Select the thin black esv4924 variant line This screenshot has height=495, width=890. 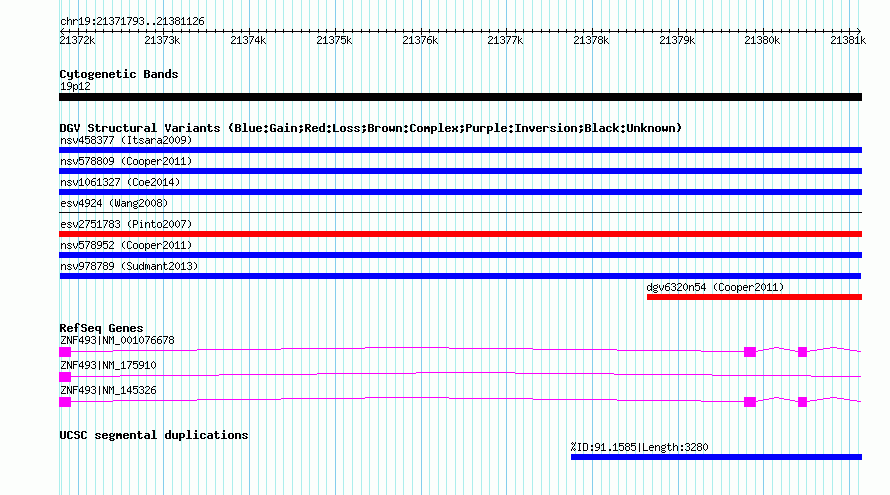(460, 213)
